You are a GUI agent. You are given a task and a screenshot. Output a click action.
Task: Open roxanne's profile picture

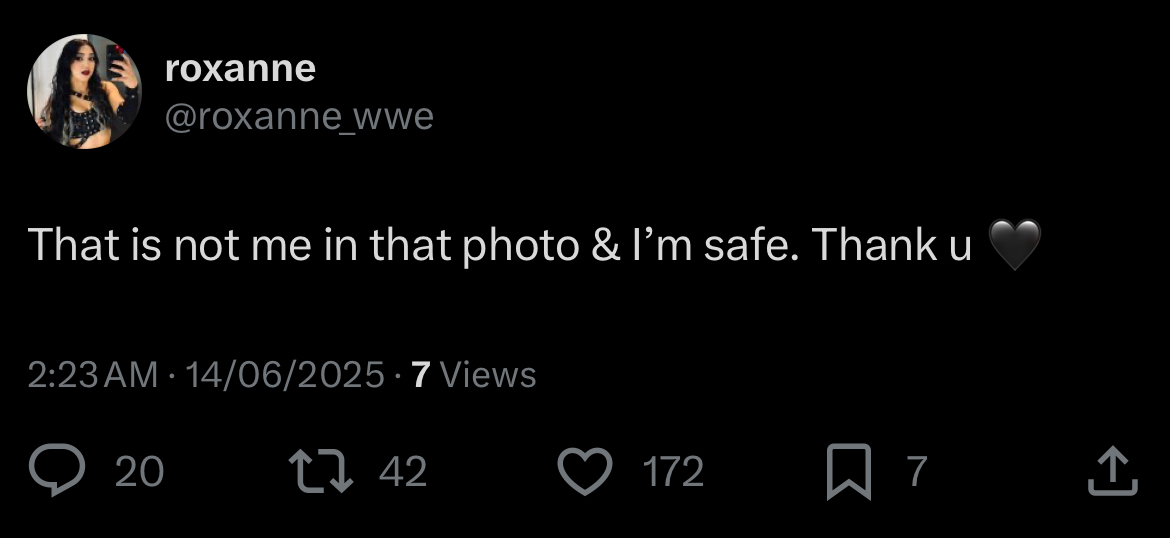84,92
